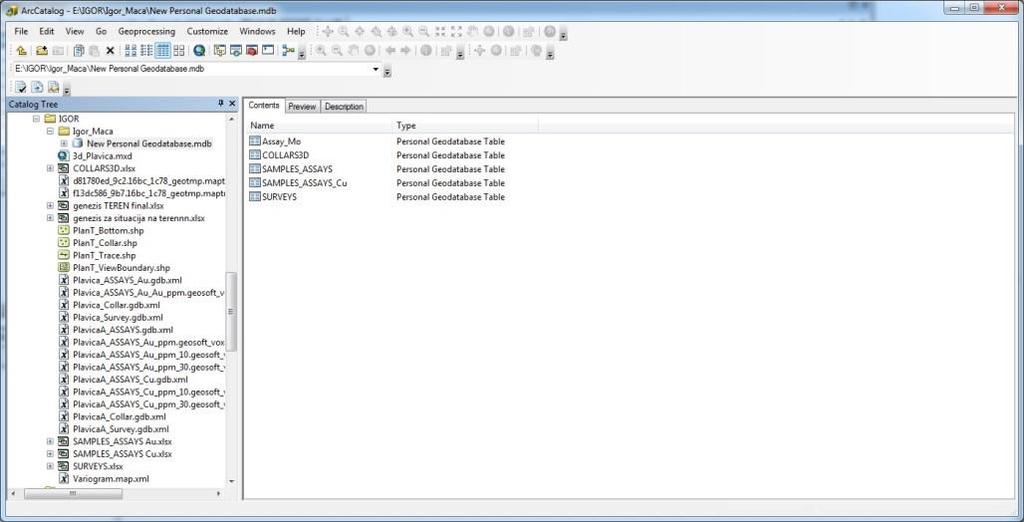Select the Details view toolbar button
Screen dimensions: 1024x522
(x=163, y=50)
